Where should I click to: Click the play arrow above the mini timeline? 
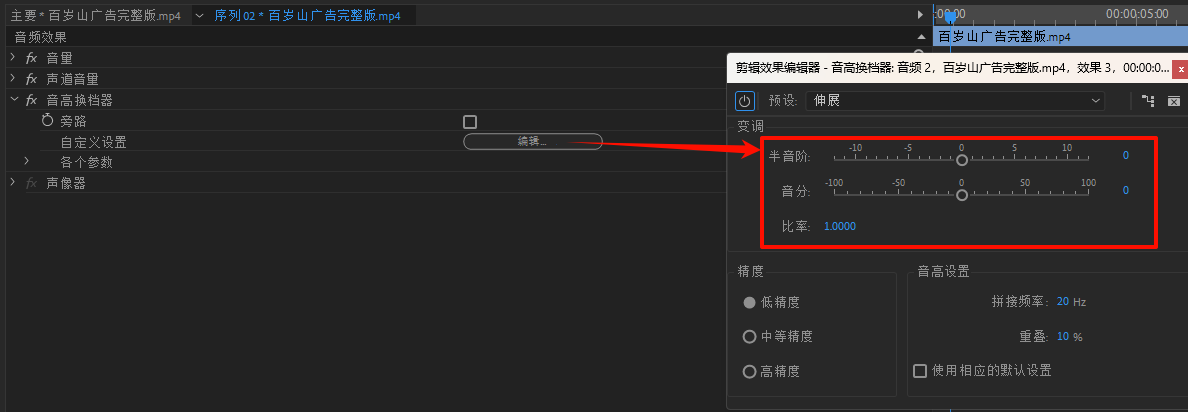coord(921,14)
